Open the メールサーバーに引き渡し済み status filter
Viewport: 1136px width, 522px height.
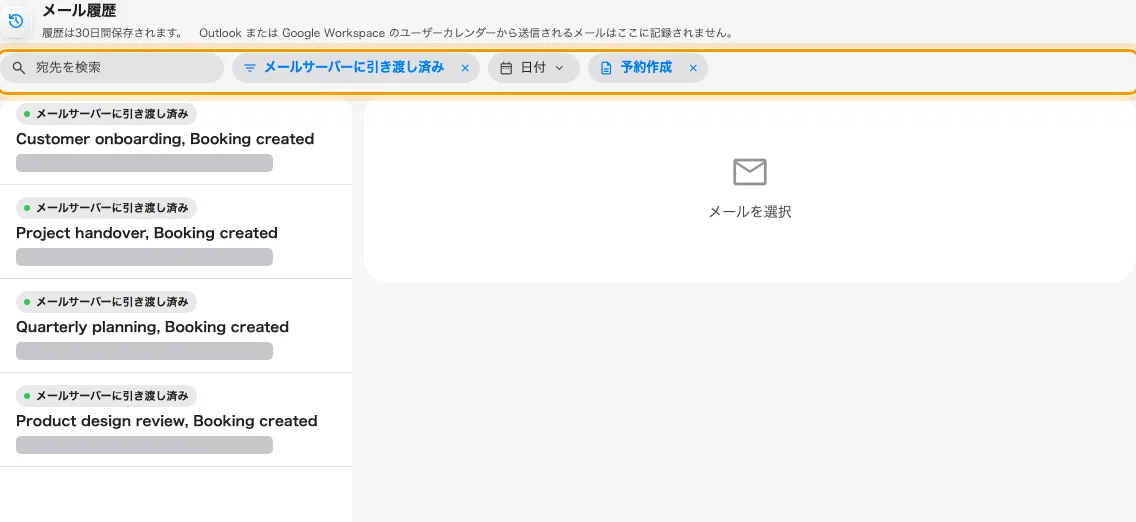(356, 67)
